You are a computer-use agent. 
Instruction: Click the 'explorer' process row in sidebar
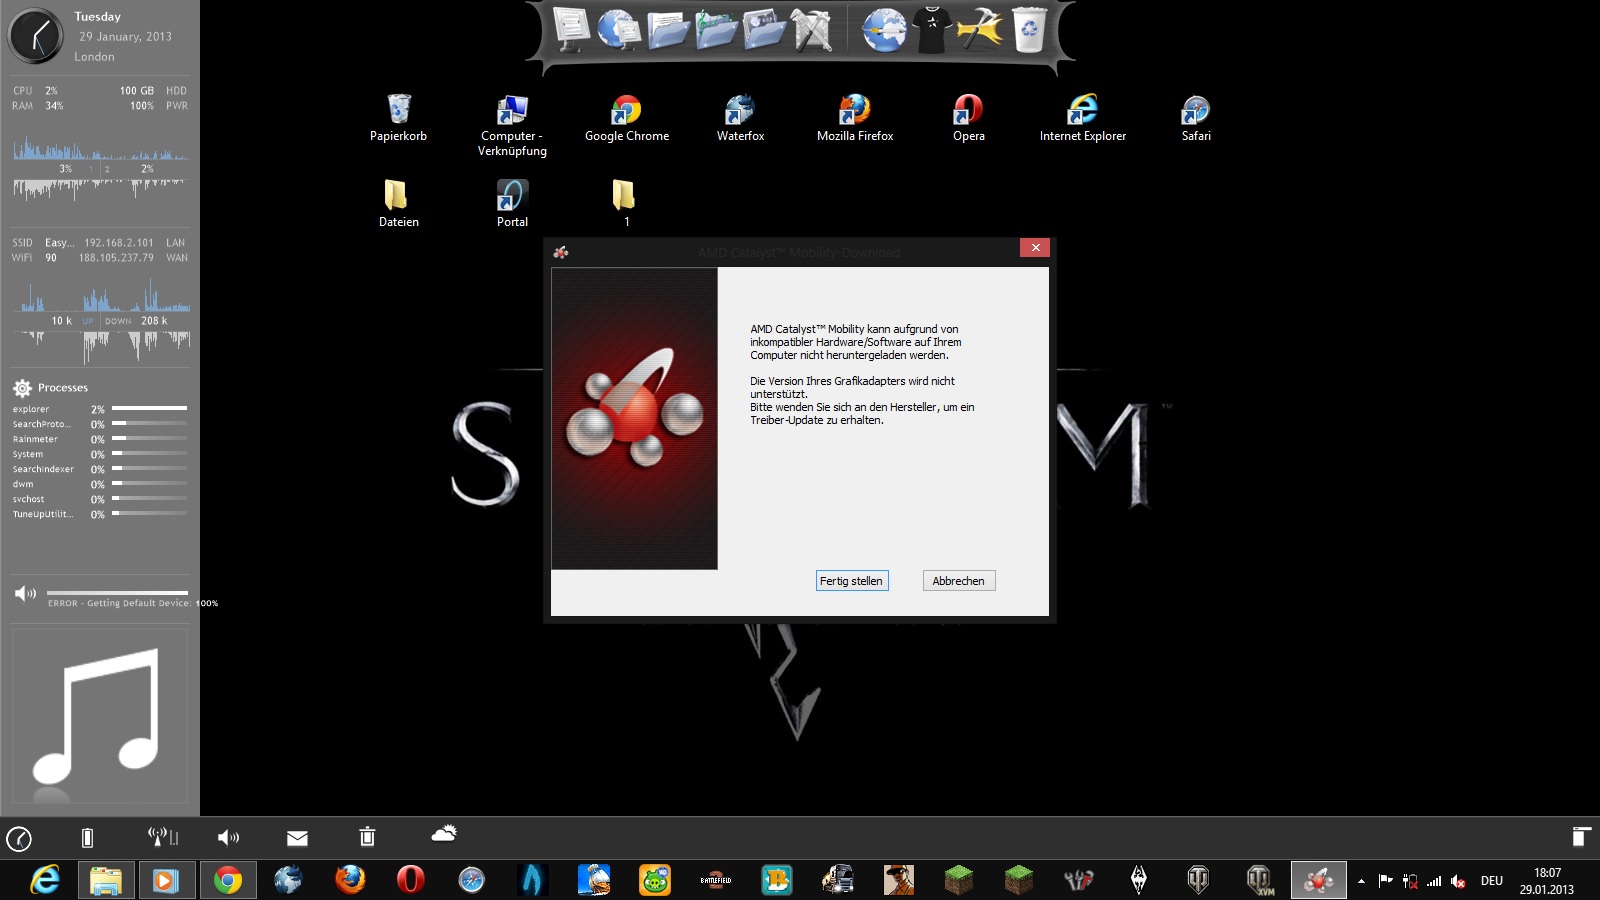[99, 409]
